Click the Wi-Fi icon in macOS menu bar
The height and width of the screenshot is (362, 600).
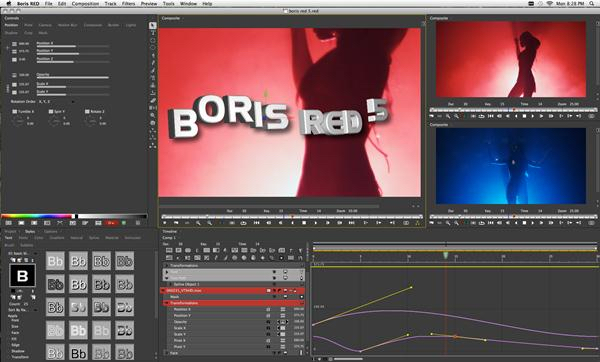click(550, 3)
